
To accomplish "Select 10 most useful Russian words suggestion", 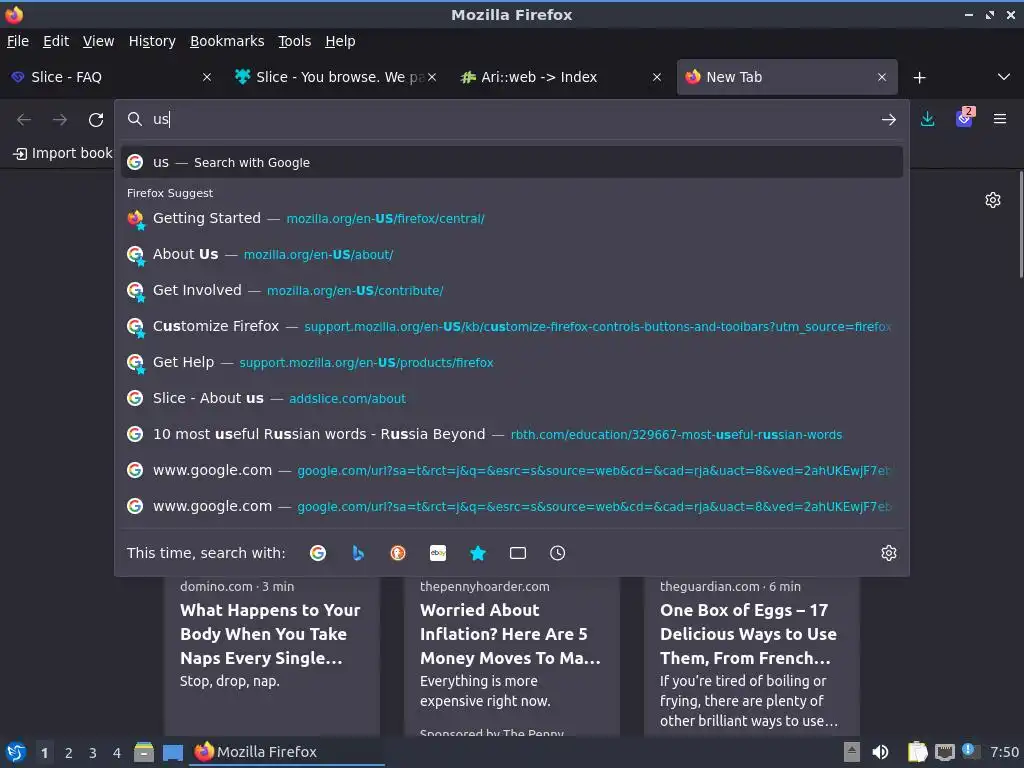I will click(512, 434).
